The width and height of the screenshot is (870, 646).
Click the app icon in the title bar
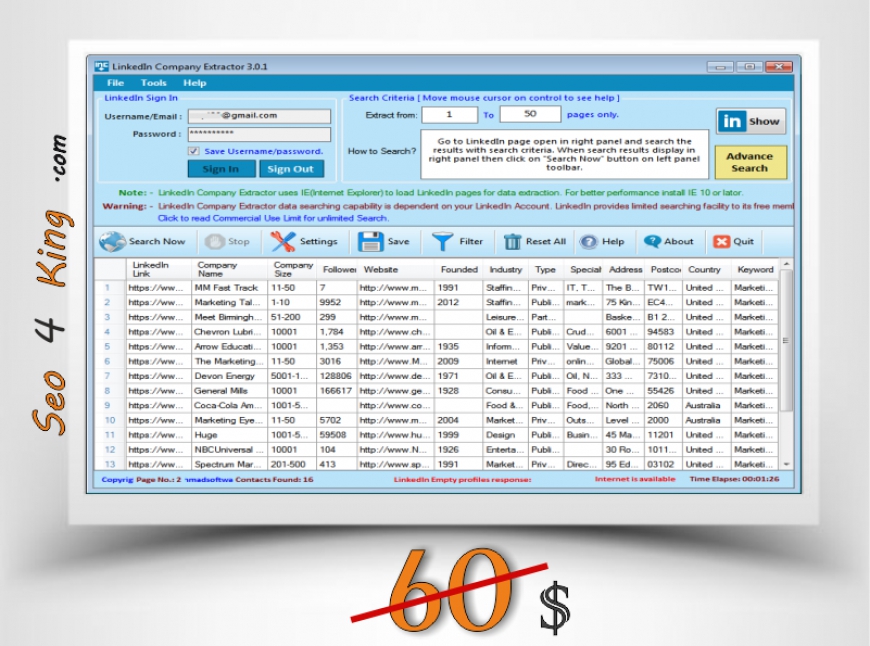(102, 66)
